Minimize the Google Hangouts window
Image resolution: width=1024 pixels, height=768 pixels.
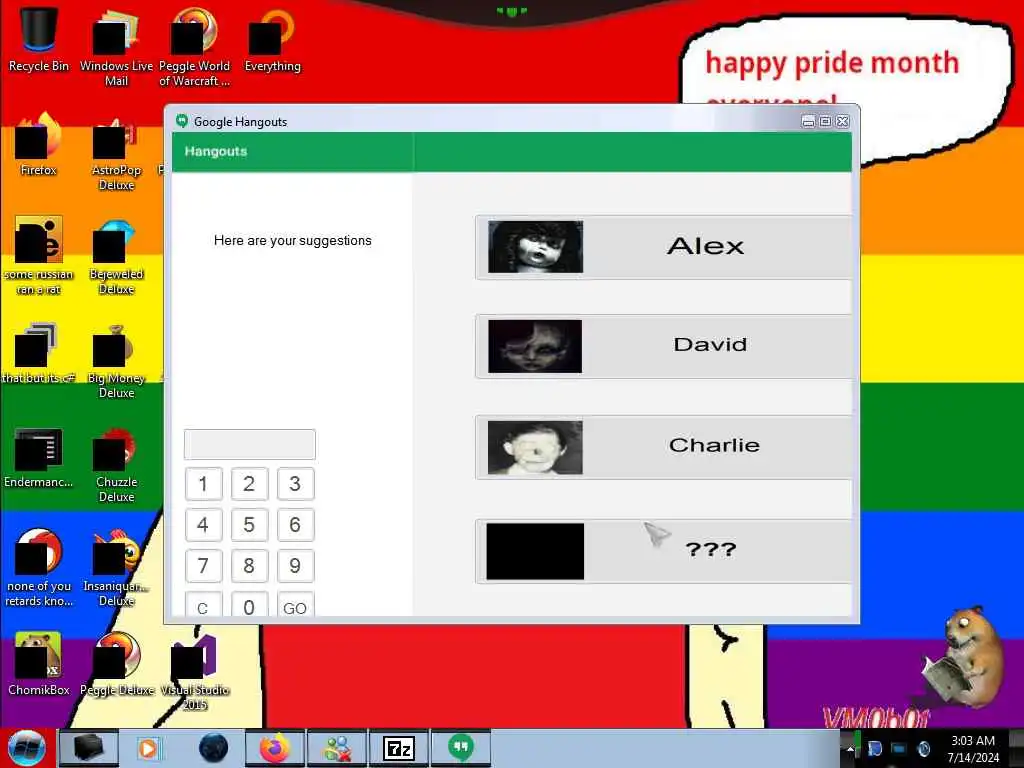(x=808, y=121)
